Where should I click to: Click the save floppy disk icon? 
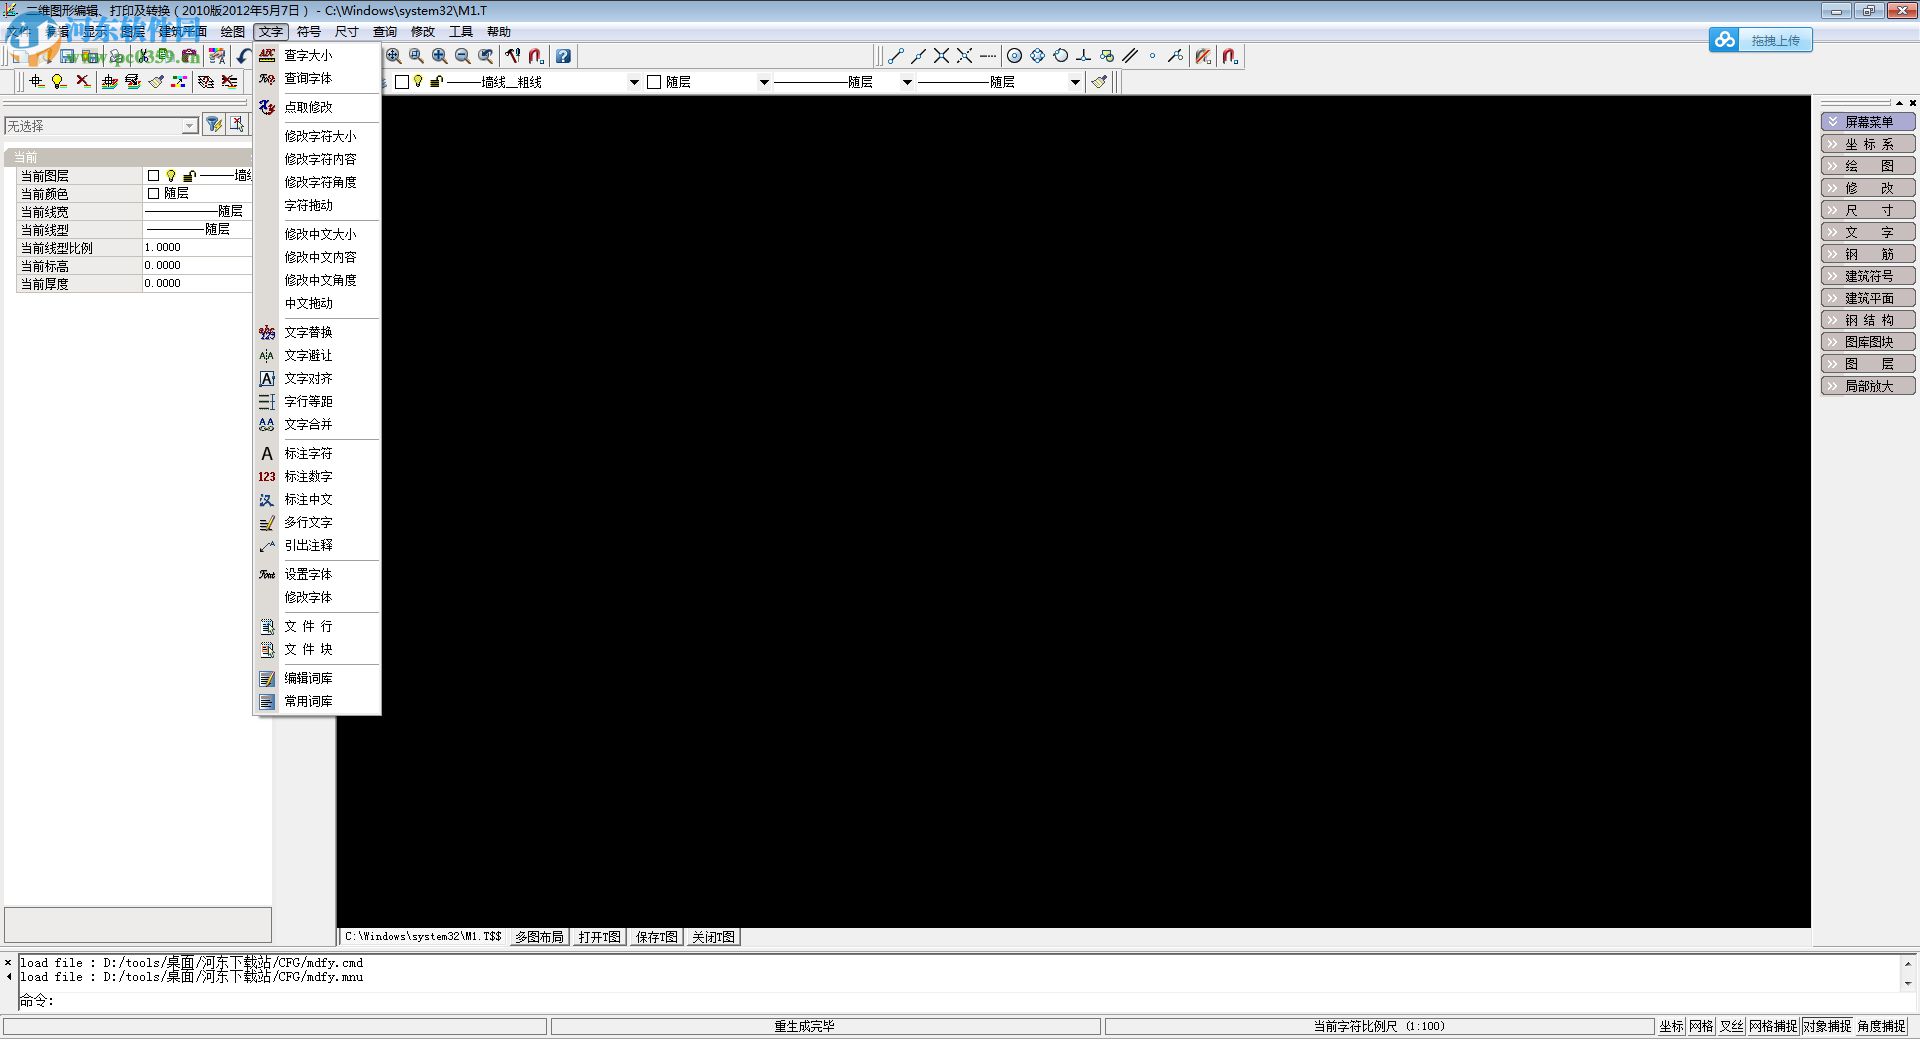pyautogui.click(x=67, y=56)
